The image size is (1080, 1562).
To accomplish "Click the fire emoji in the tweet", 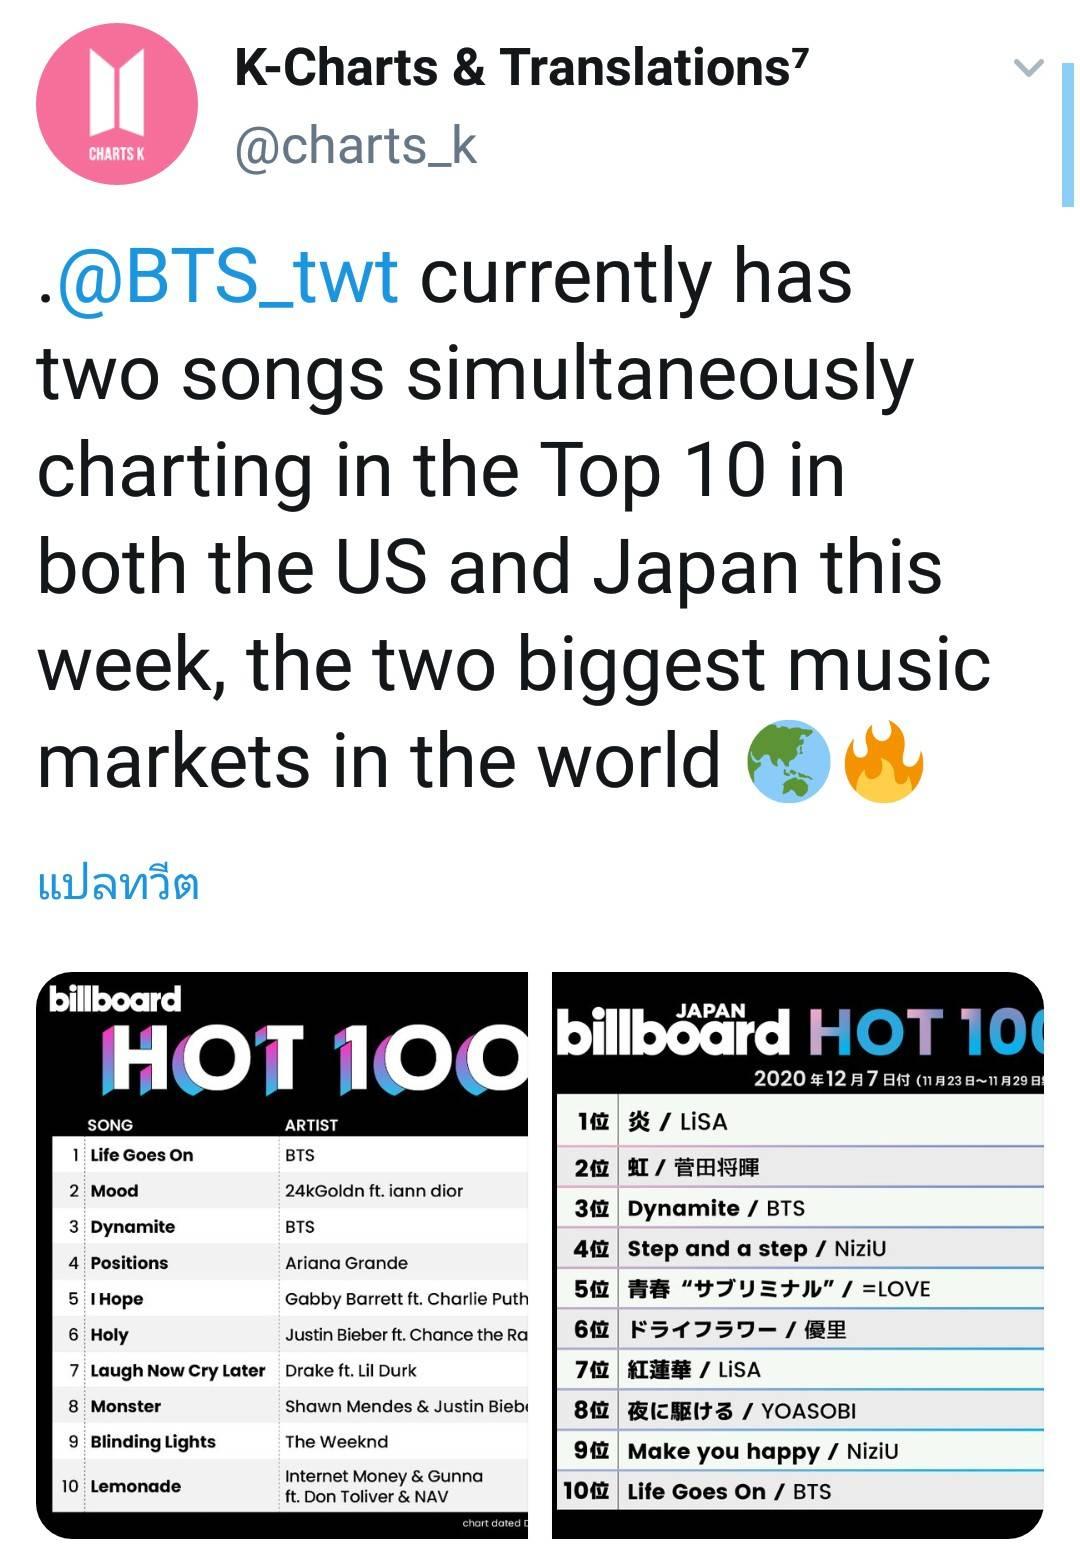I will coord(883,760).
